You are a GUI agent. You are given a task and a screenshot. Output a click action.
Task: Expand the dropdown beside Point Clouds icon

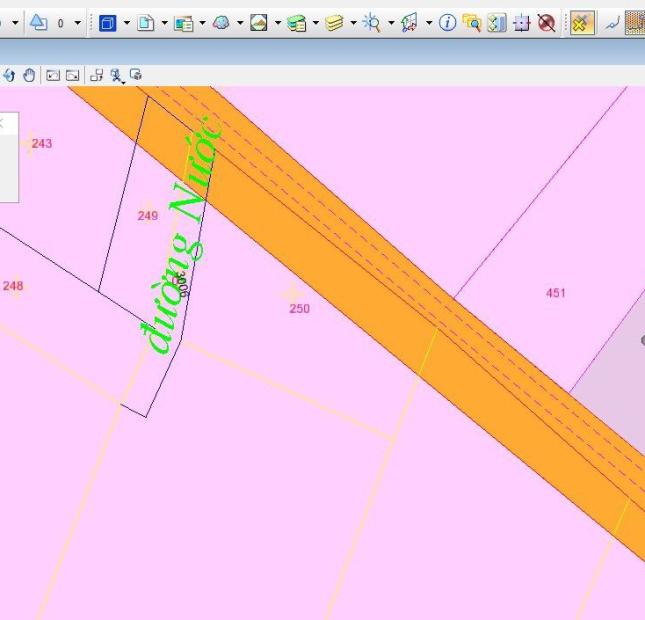click(240, 23)
